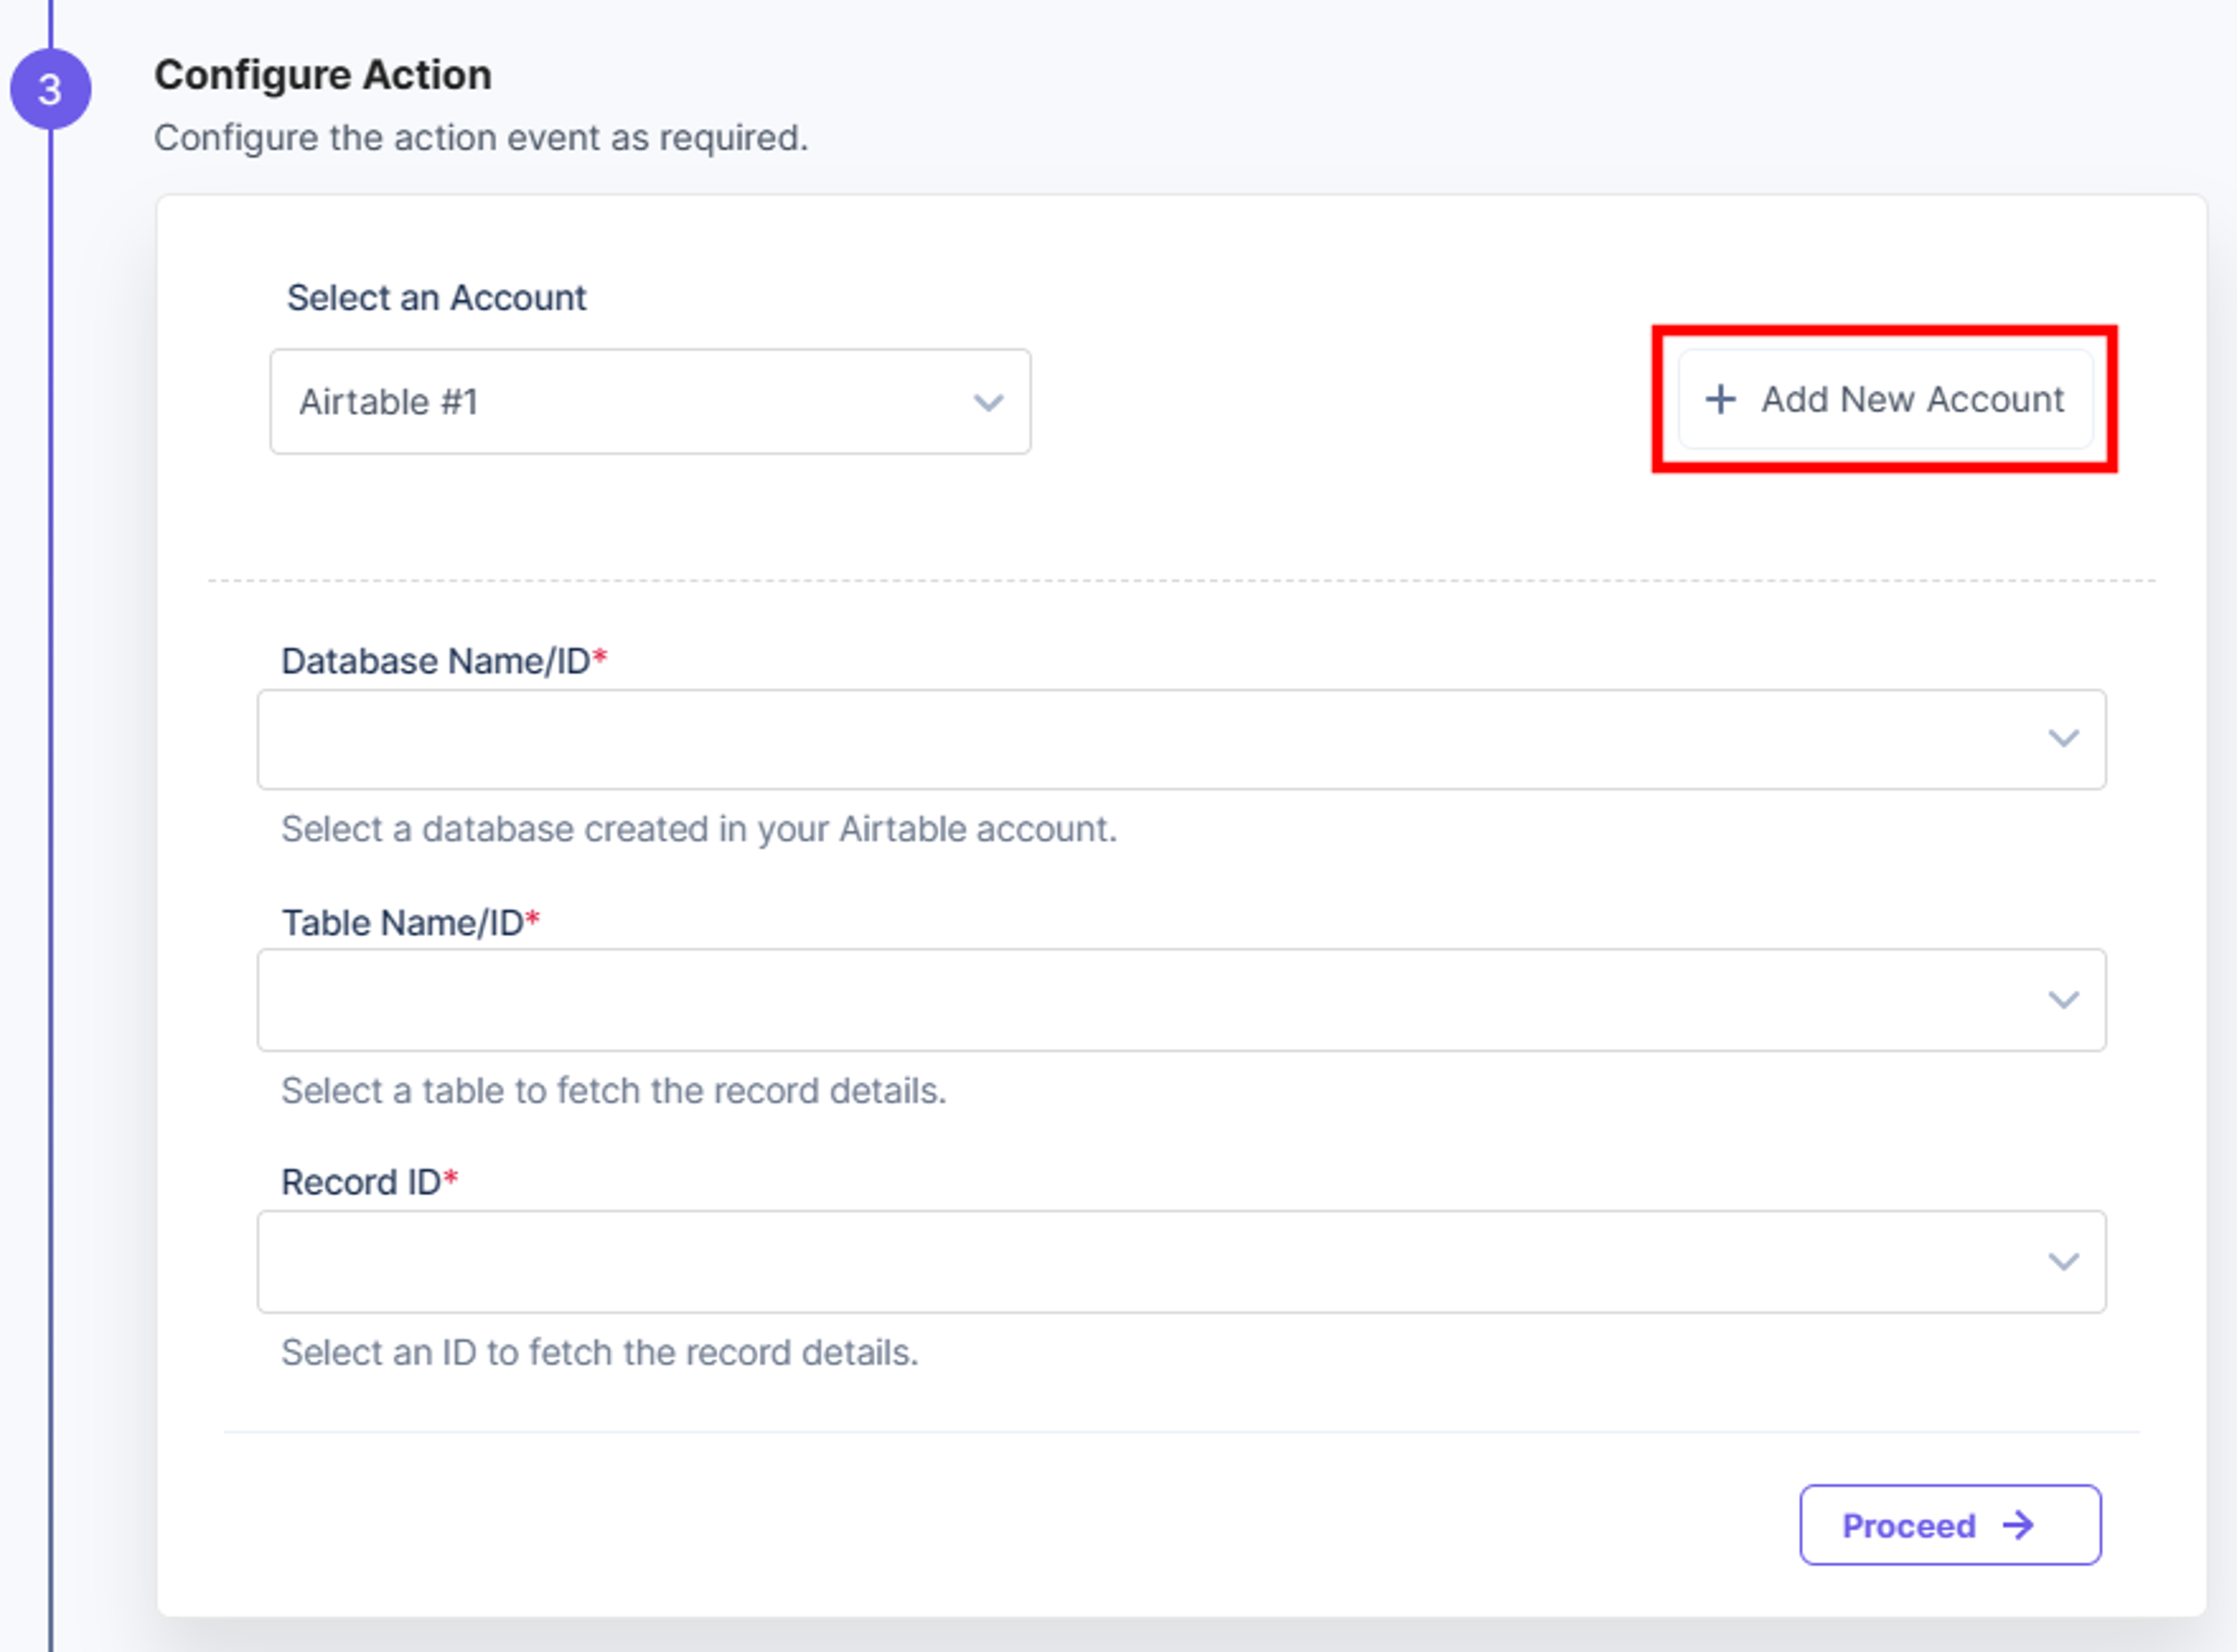This screenshot has width=2237, height=1652.
Task: Click the arrow icon in Proceed button
Action: pos(2018,1525)
